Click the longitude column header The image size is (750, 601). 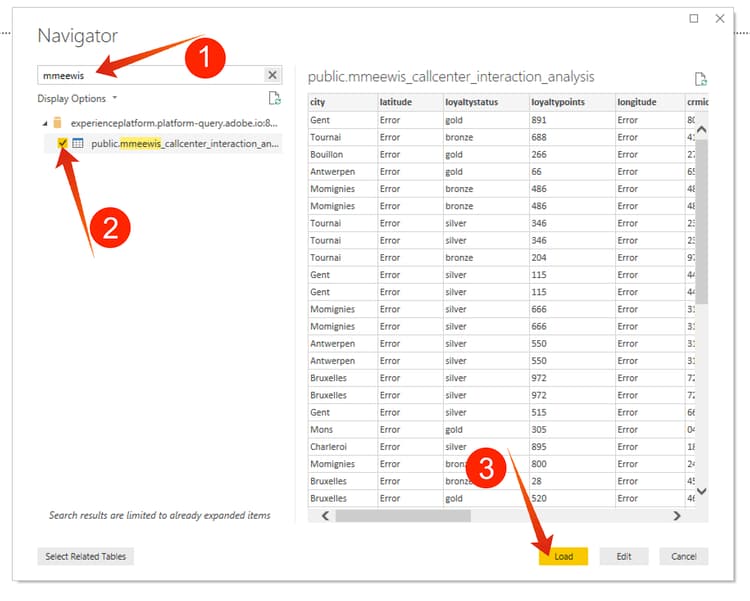(x=650, y=102)
